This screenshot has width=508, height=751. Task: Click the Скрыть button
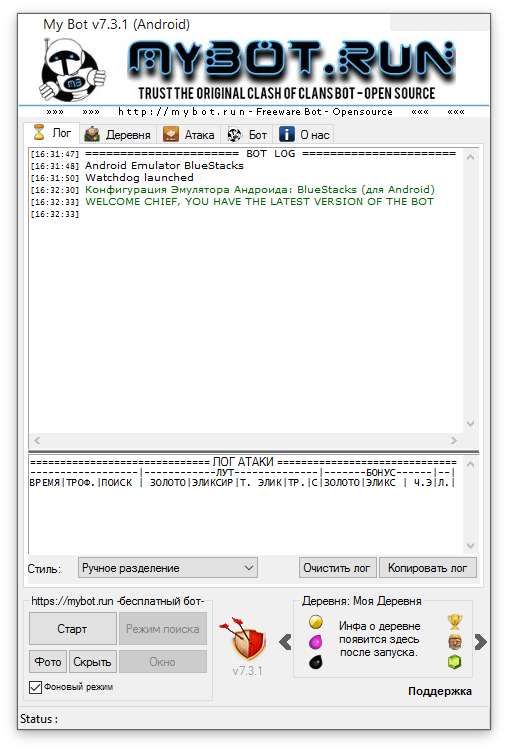click(92, 661)
